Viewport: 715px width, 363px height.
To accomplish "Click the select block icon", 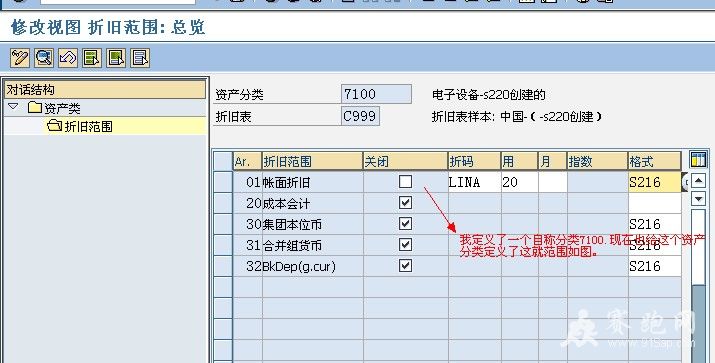I will click(116, 58).
